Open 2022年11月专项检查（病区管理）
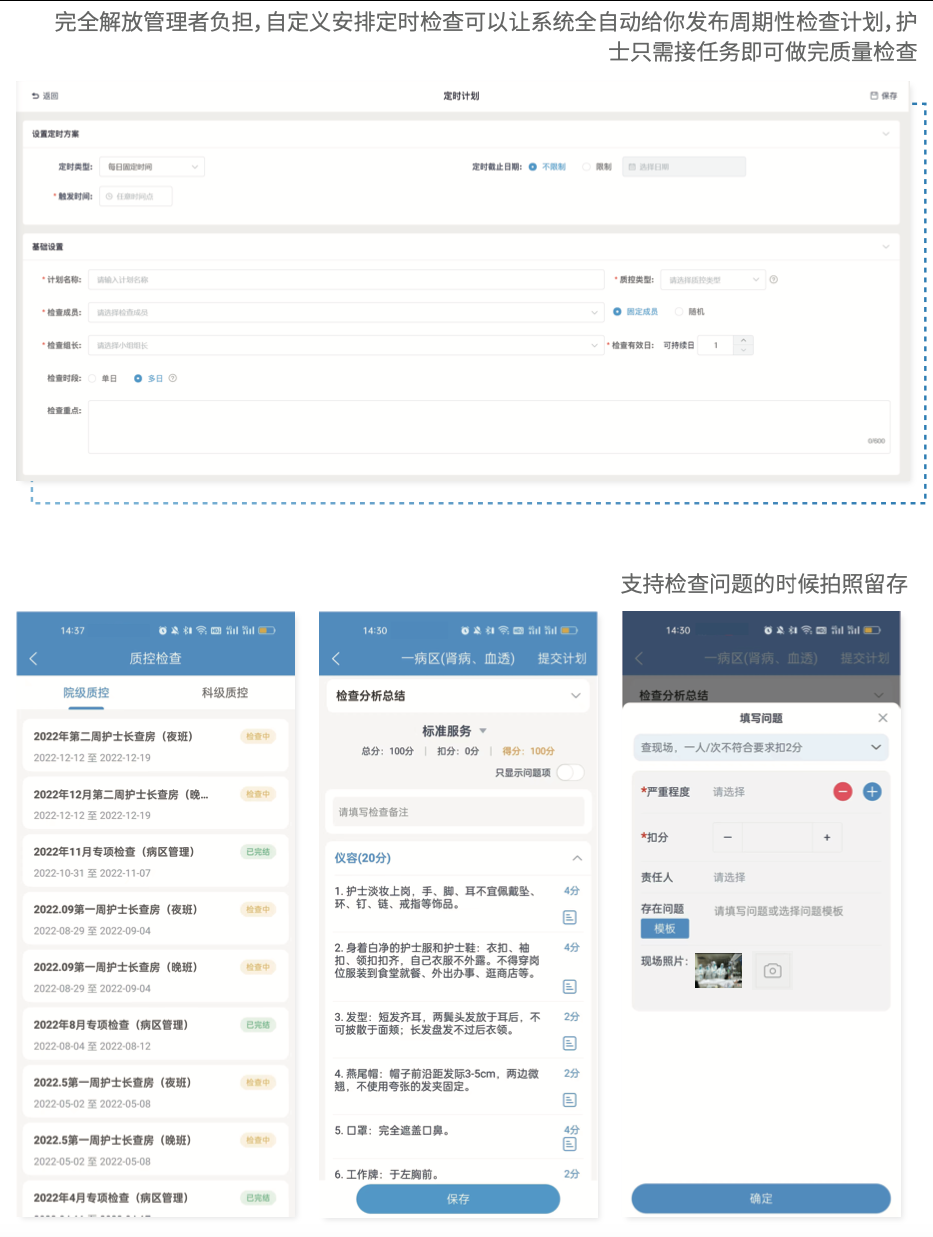 (x=155, y=860)
